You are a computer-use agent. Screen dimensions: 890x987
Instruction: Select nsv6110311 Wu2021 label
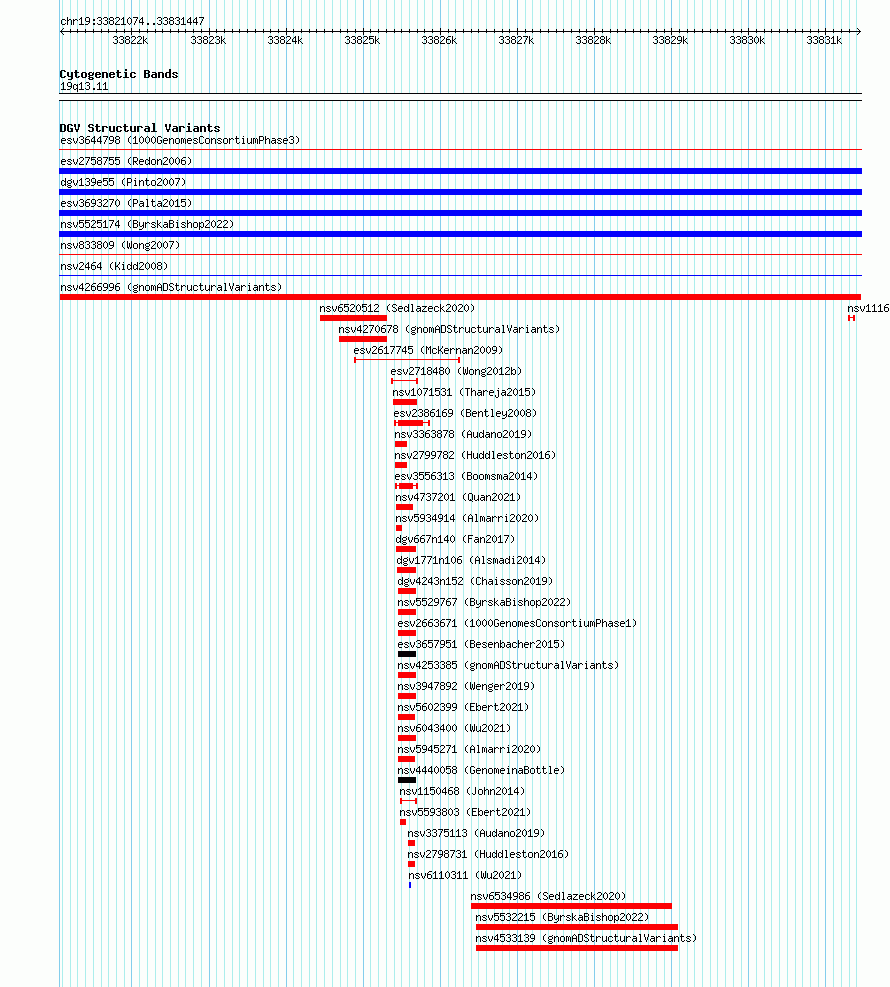[x=465, y=875]
